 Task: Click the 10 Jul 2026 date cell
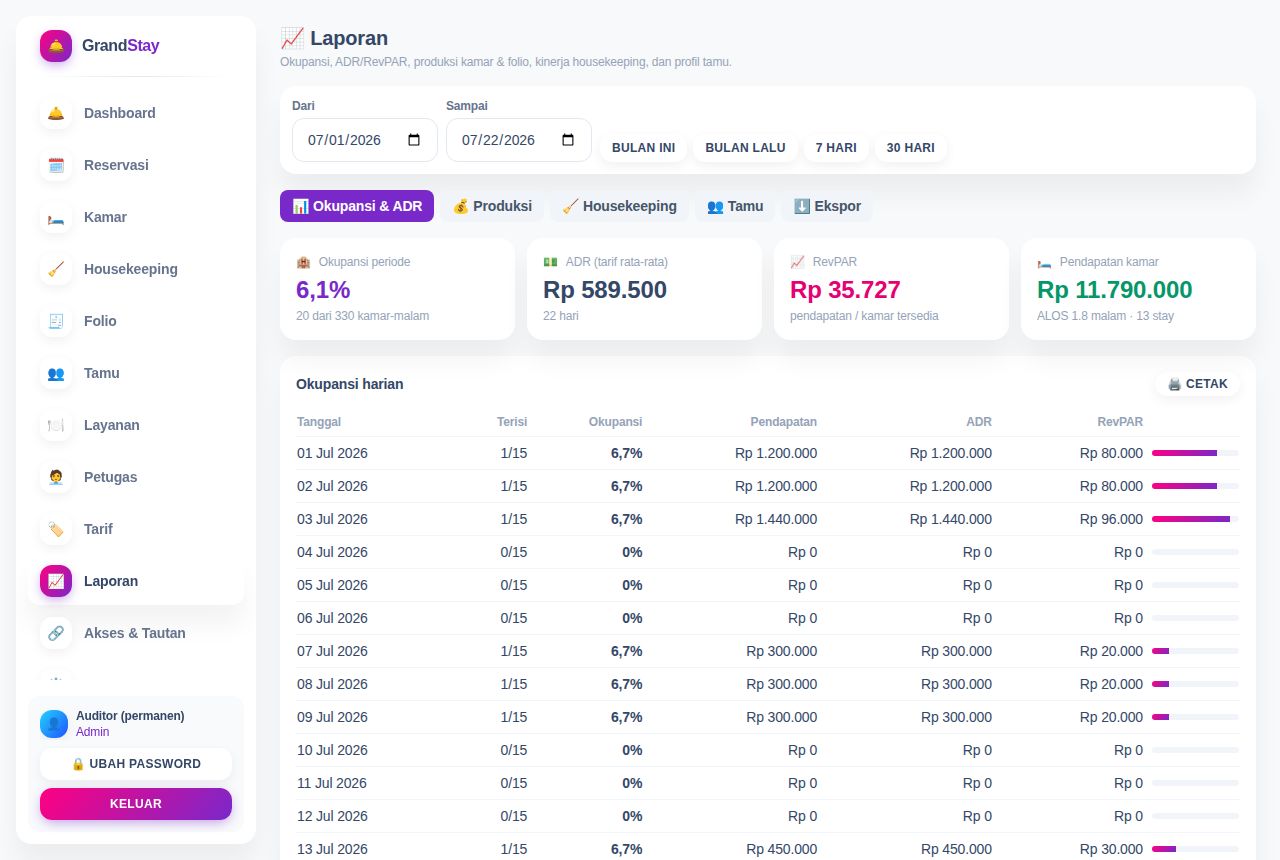tap(332, 750)
